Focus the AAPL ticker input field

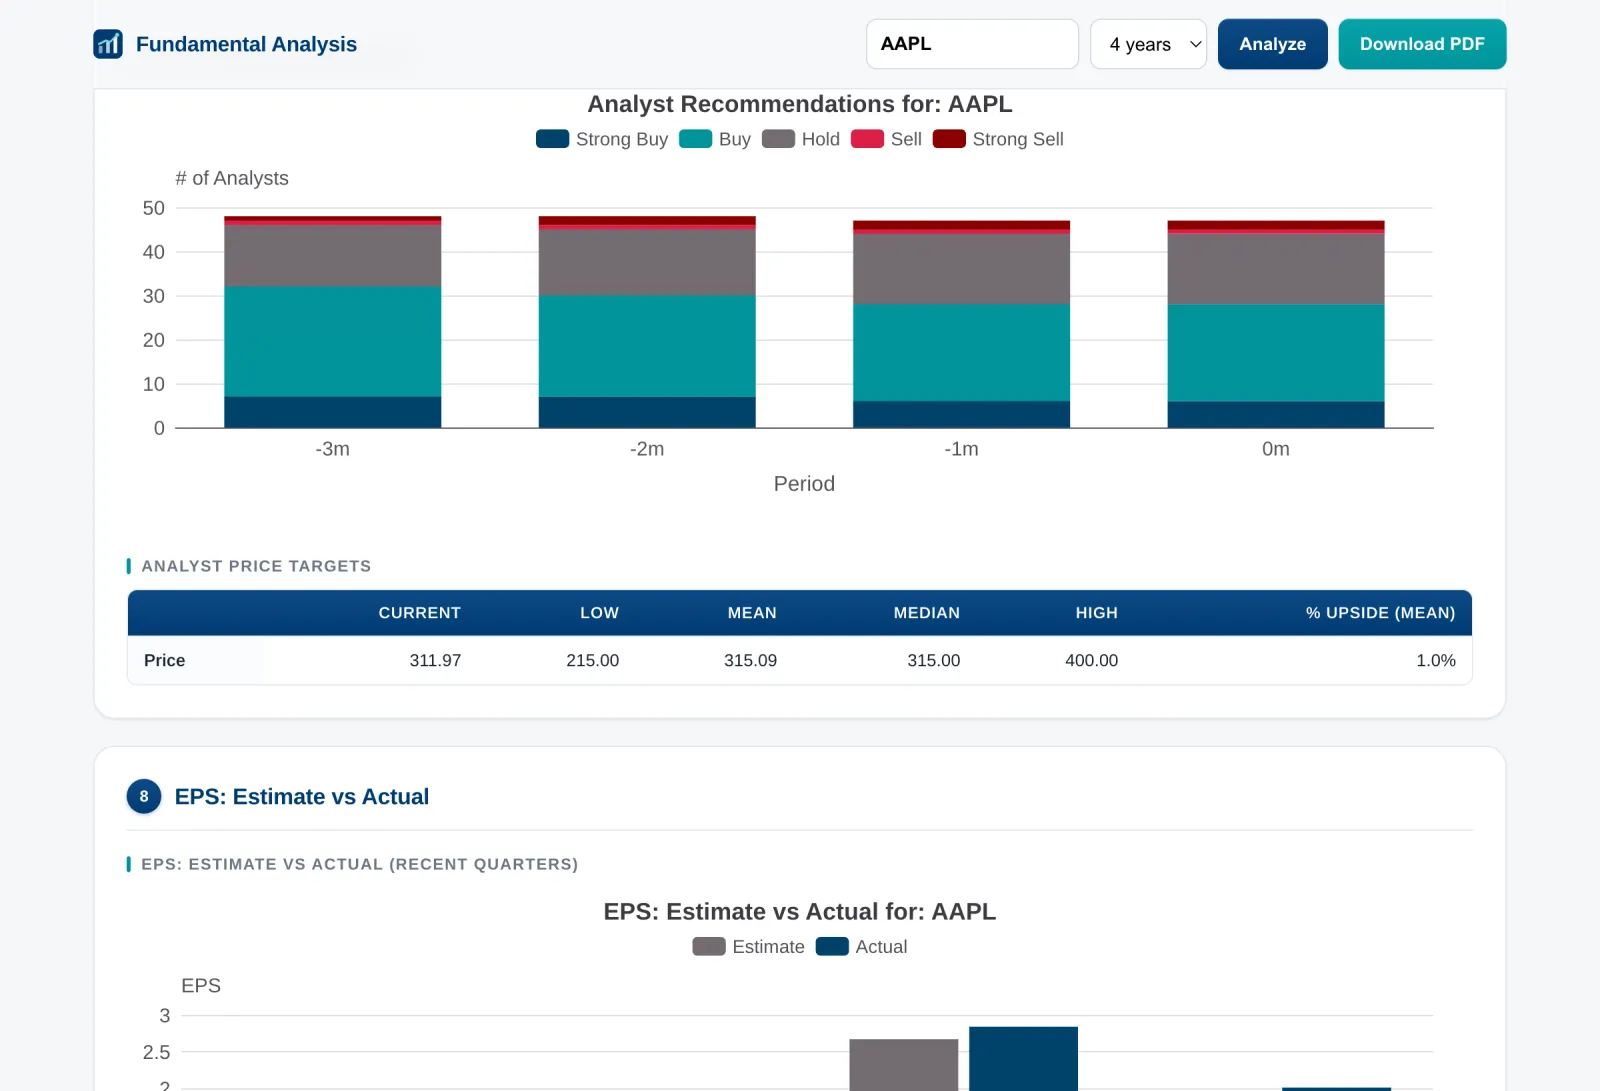point(972,44)
